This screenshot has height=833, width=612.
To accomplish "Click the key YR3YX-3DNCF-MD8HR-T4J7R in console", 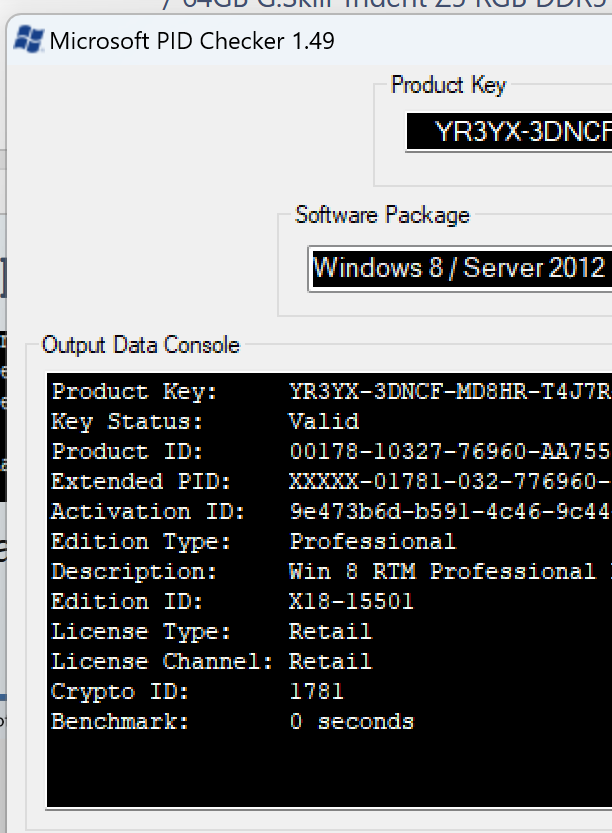I will [x=450, y=392].
